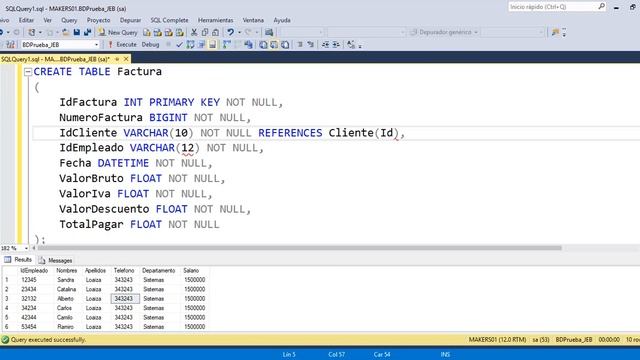Click the Analysis Services DMX Query icon
640x360 pixels.
click(169, 32)
